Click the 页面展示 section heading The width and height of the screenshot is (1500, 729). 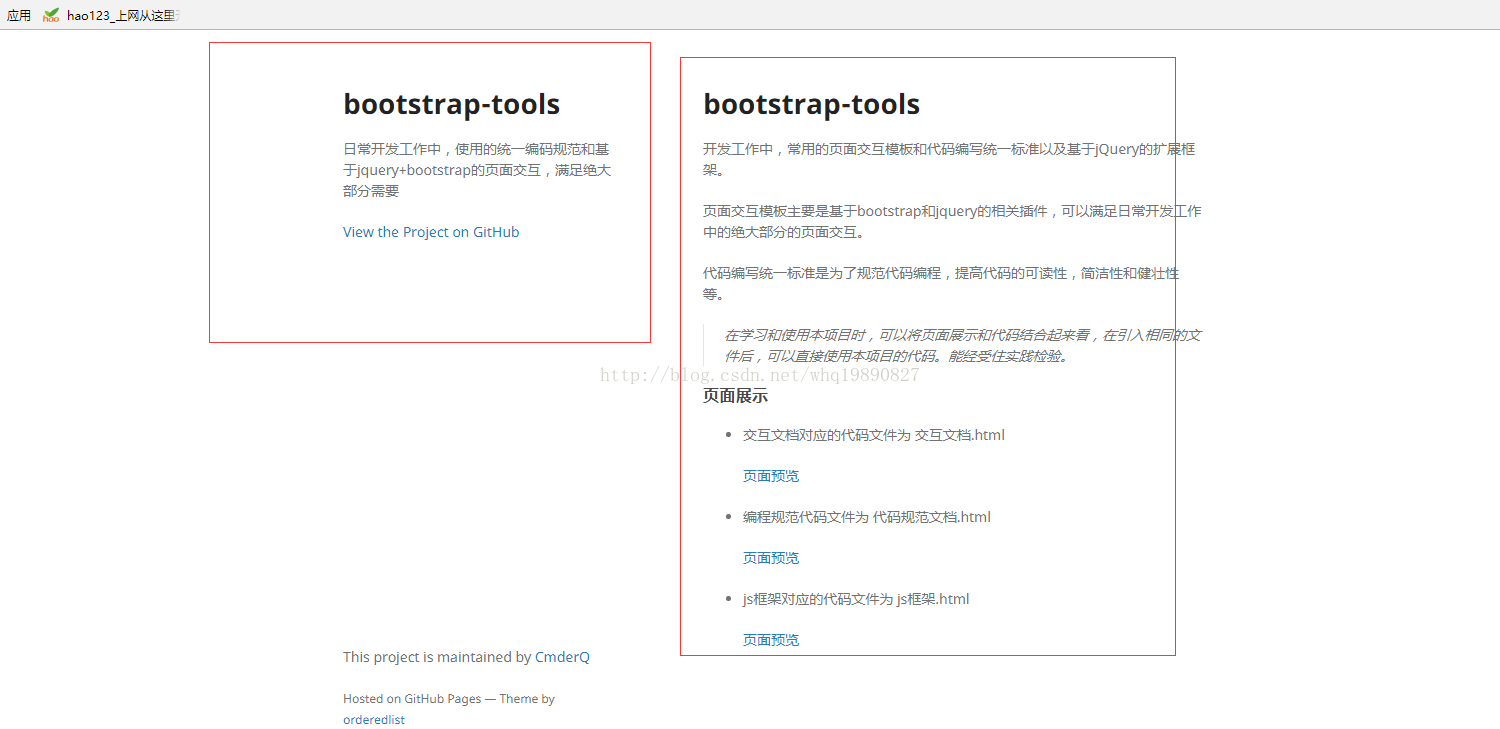(x=735, y=396)
